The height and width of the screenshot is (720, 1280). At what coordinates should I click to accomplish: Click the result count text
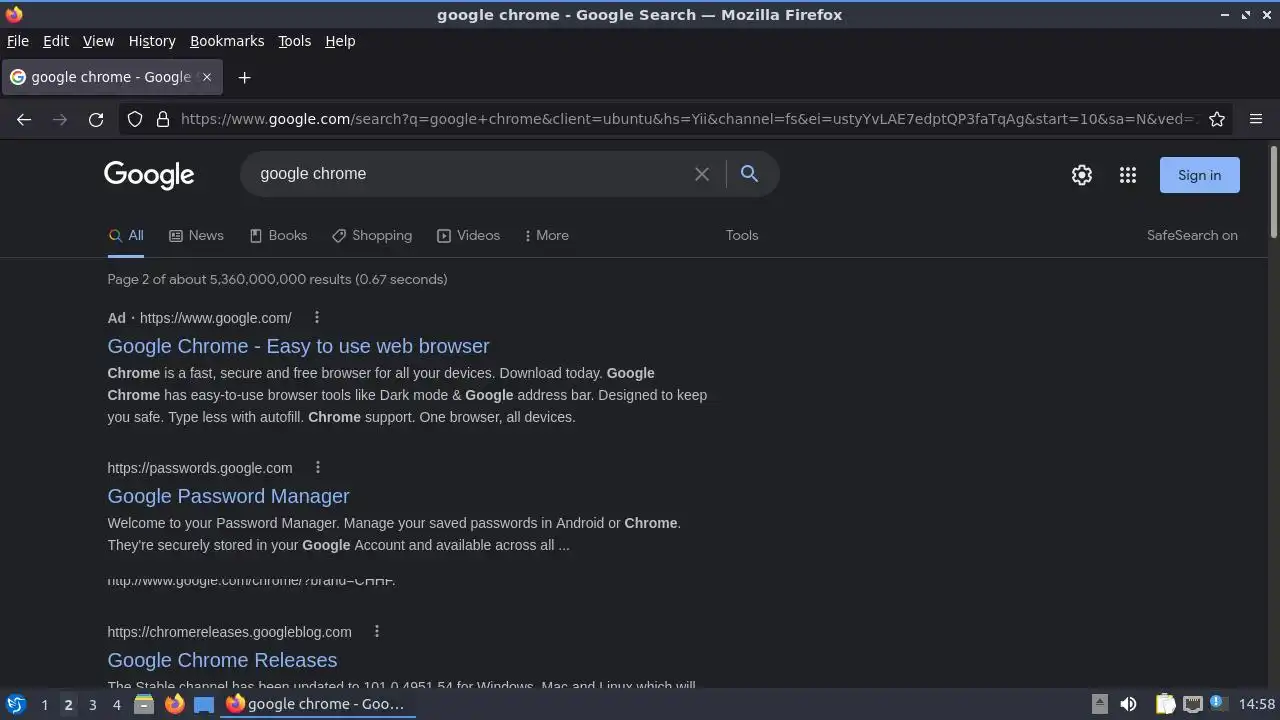pos(277,279)
